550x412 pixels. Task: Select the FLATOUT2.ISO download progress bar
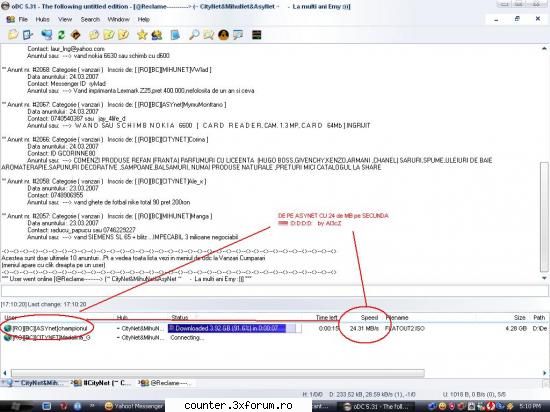[235, 328]
